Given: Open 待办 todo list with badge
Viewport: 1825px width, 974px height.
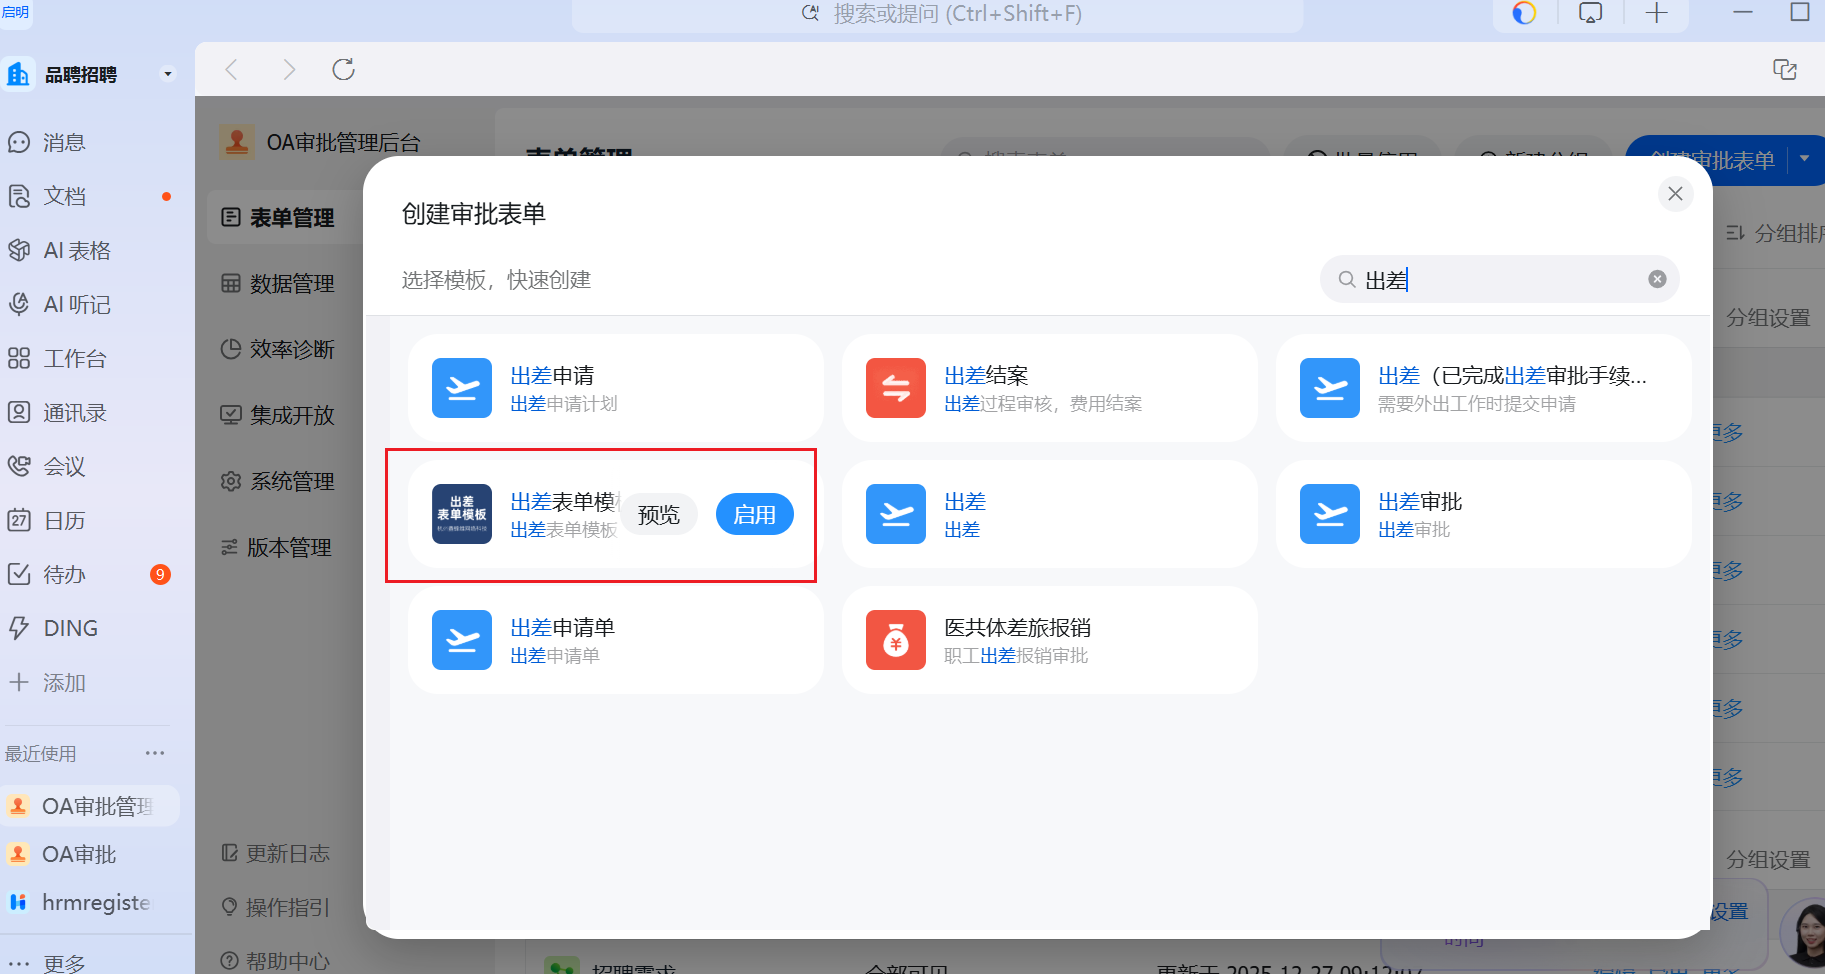Looking at the screenshot, I should tap(64, 575).
